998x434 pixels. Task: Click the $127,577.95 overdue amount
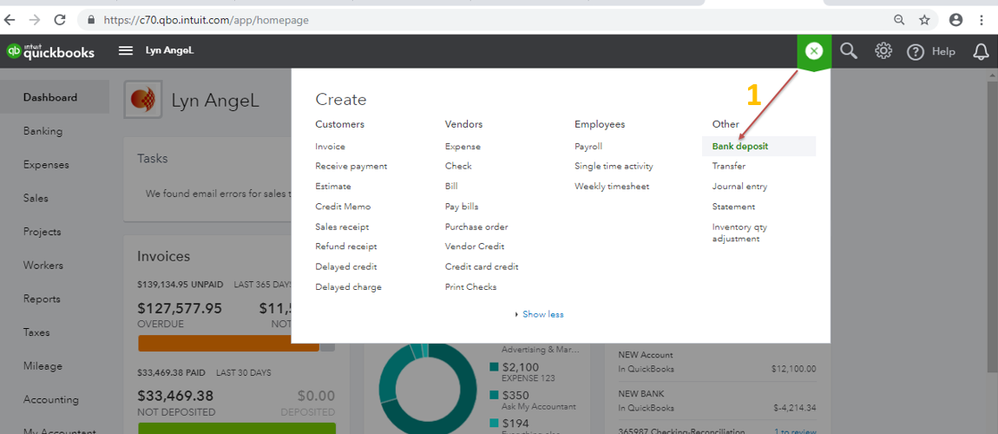(179, 309)
